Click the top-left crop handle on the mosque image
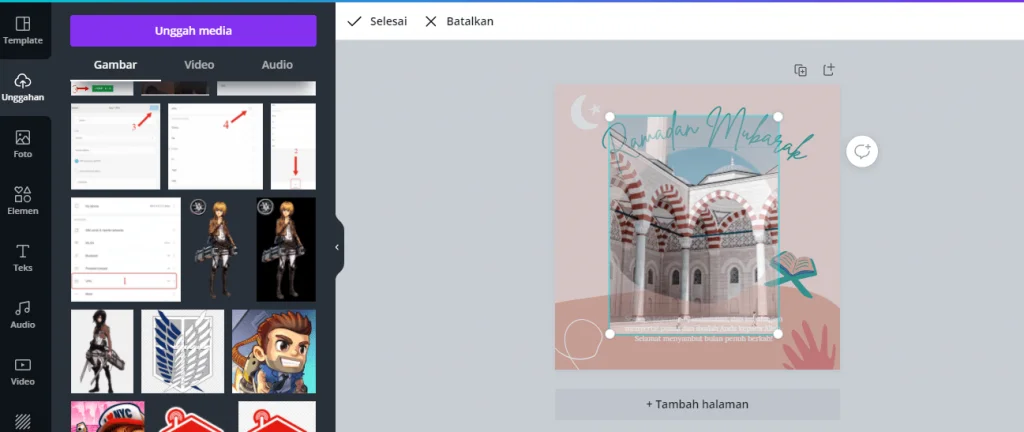 610,117
